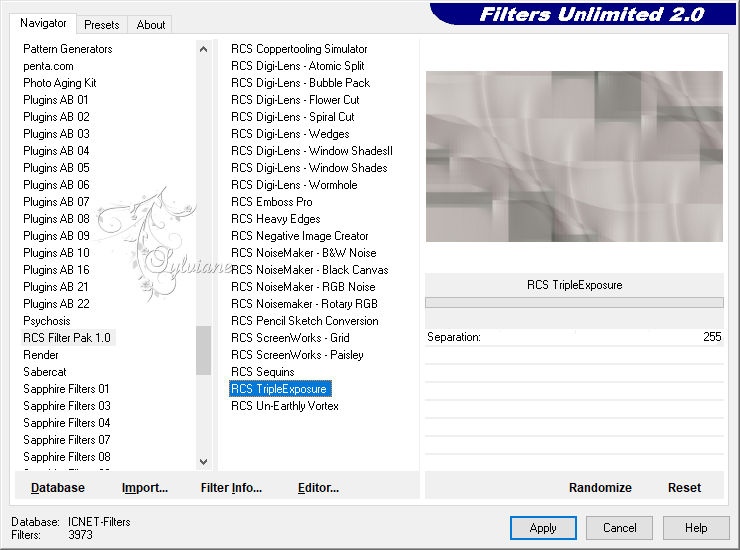Select Sapphire Filters 01 category
The width and height of the screenshot is (740, 550).
point(66,389)
